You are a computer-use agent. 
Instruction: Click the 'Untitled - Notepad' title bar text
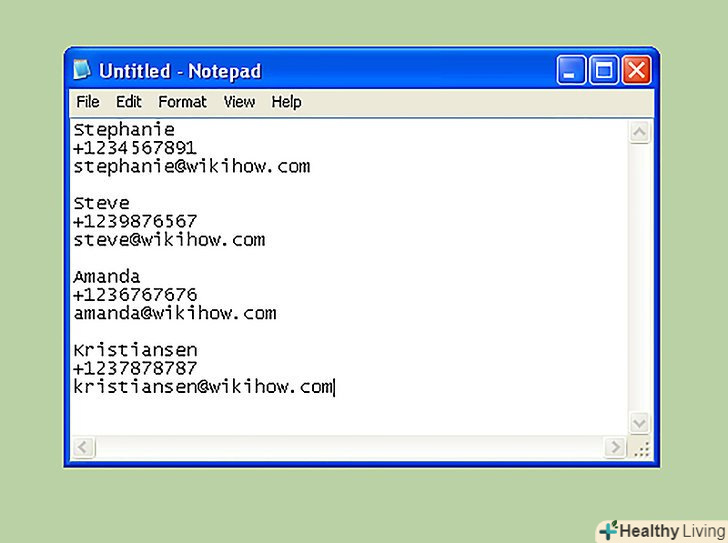(x=180, y=71)
